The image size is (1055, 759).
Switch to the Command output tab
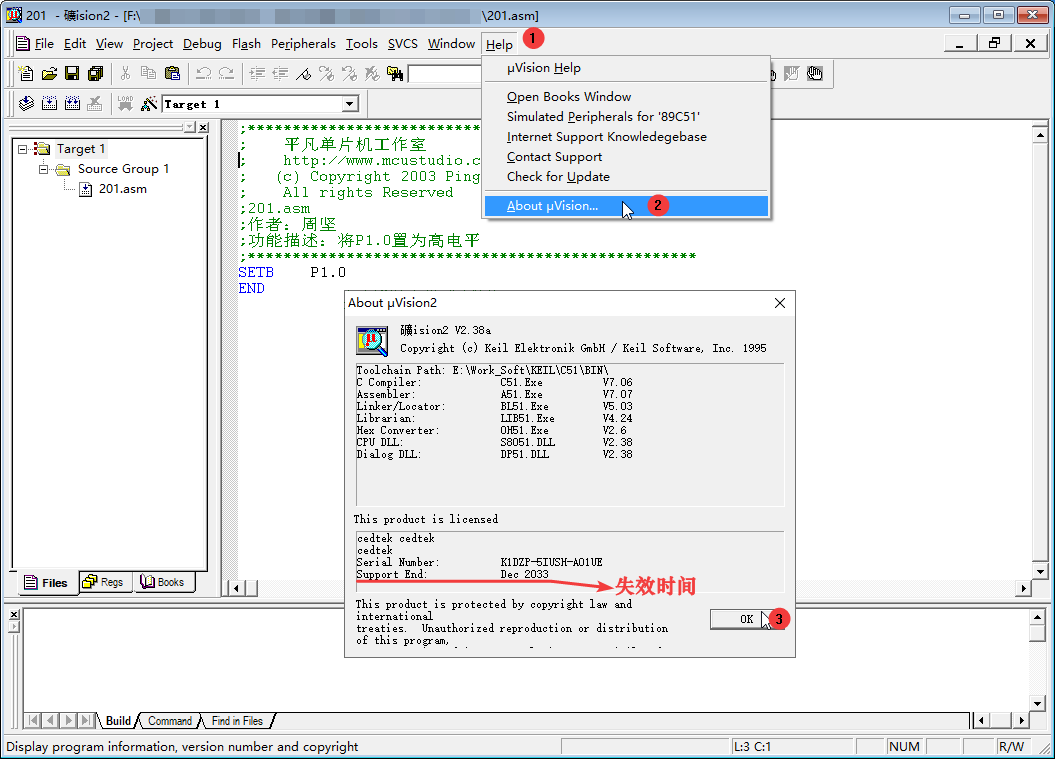click(x=170, y=721)
